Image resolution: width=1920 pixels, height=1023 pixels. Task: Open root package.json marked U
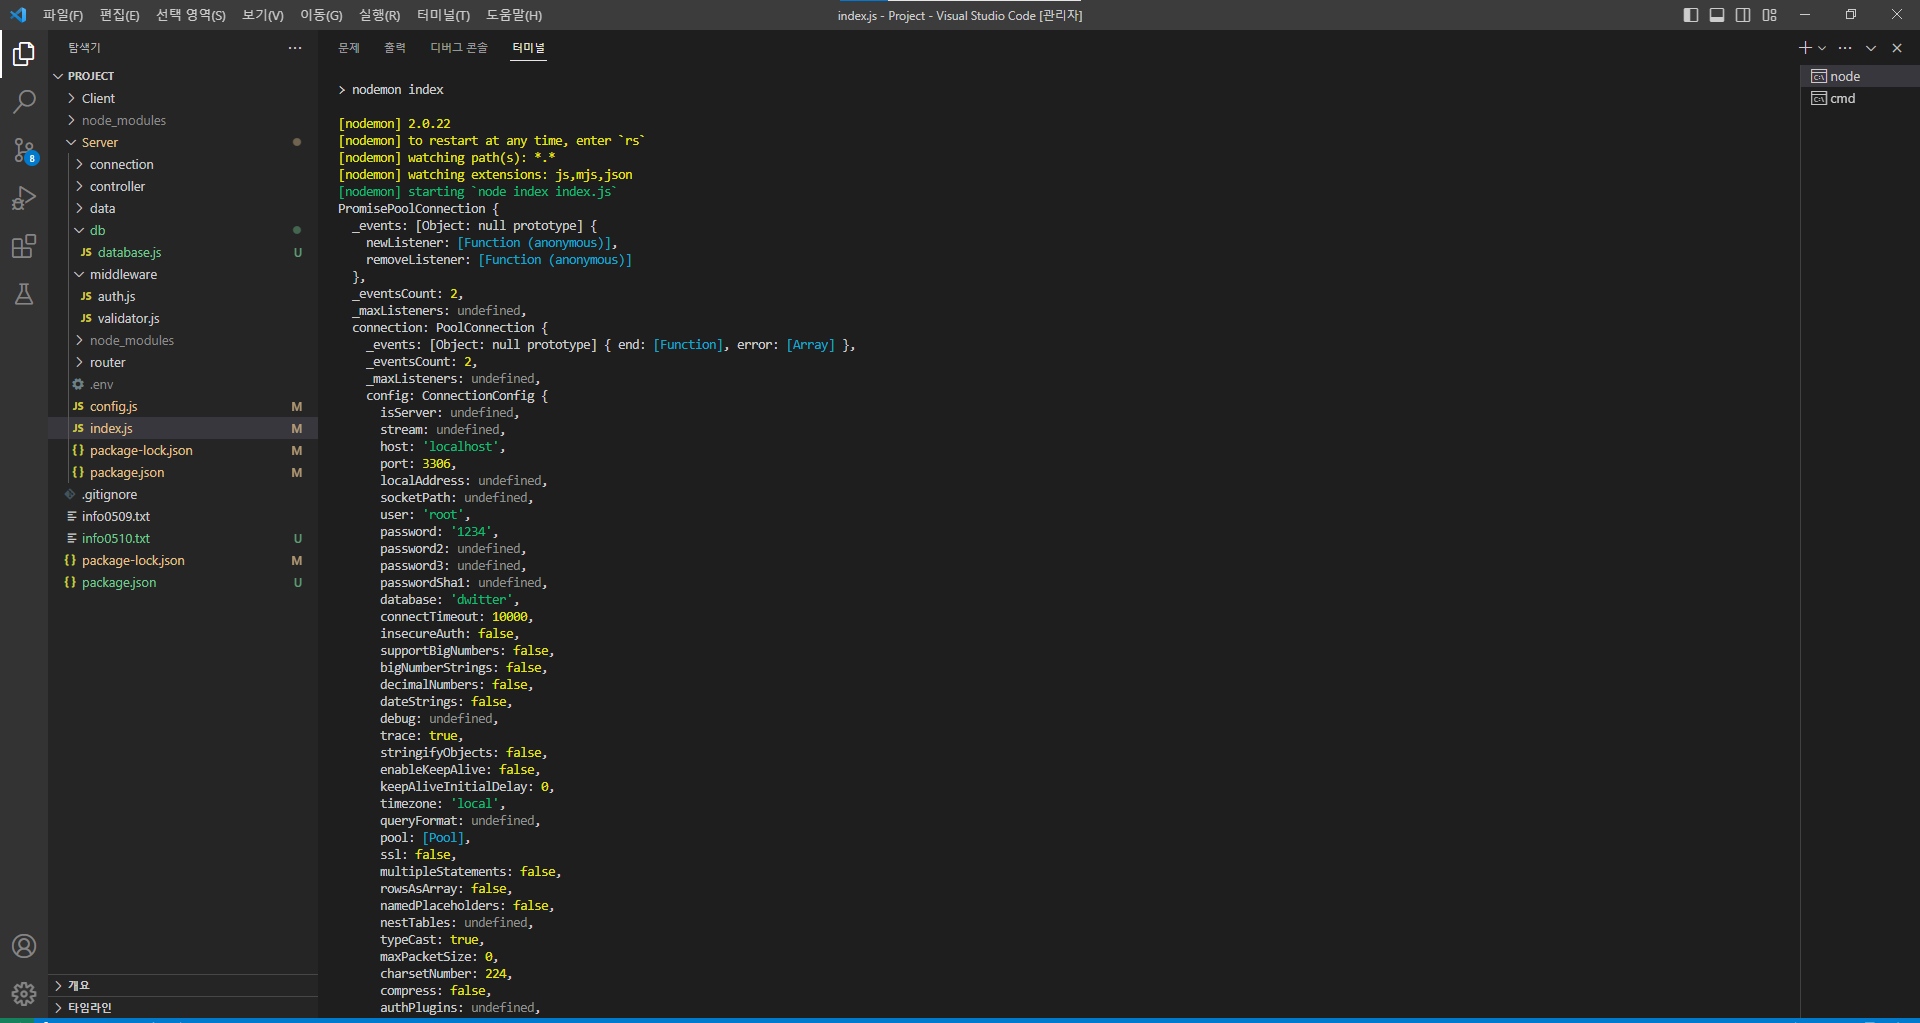183,582
